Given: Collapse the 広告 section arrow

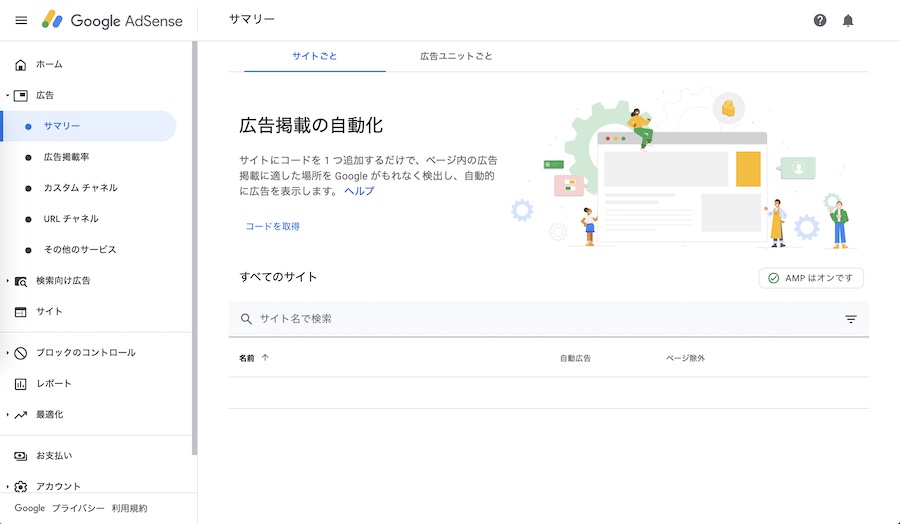Looking at the screenshot, I should pyautogui.click(x=7, y=96).
